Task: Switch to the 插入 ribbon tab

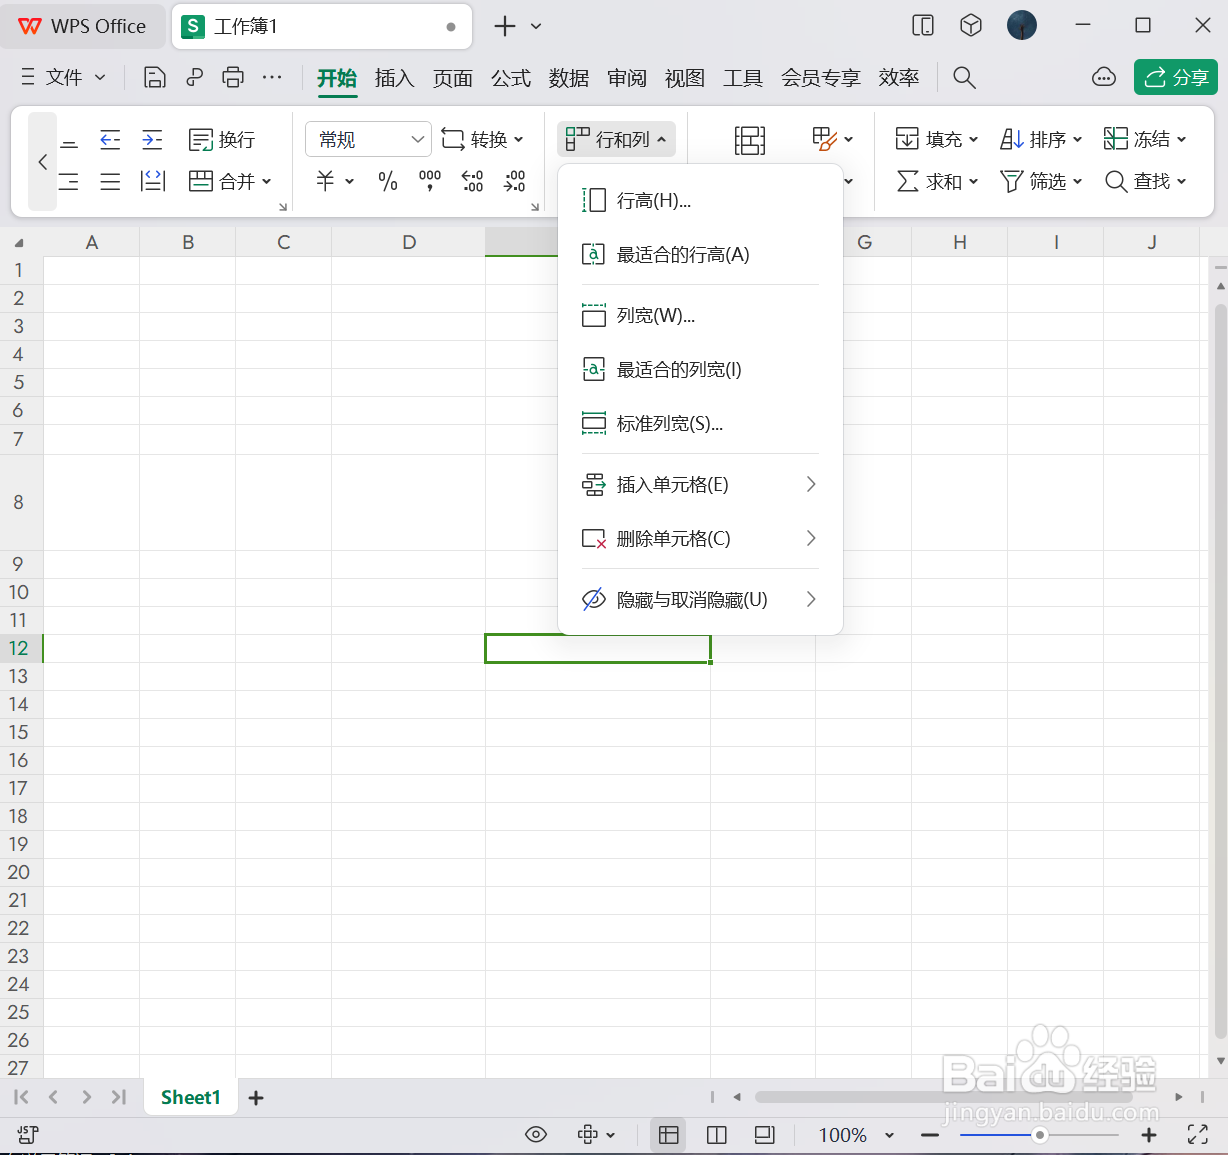Action: pos(394,78)
